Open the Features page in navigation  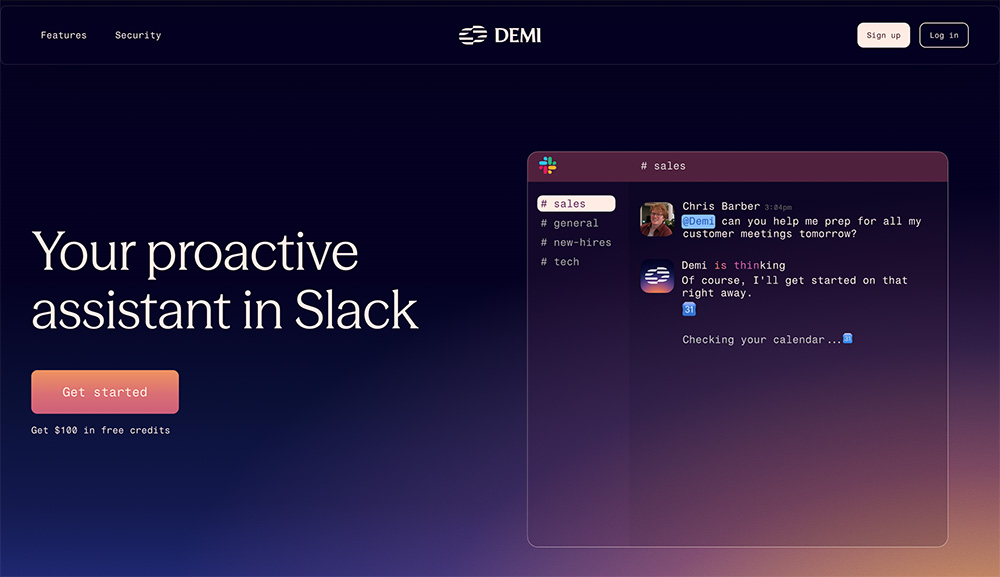coord(63,35)
